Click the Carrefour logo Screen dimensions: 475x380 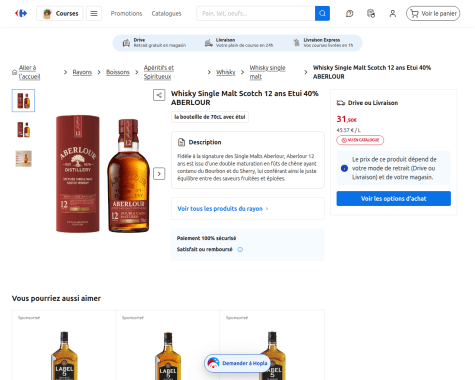21,13
